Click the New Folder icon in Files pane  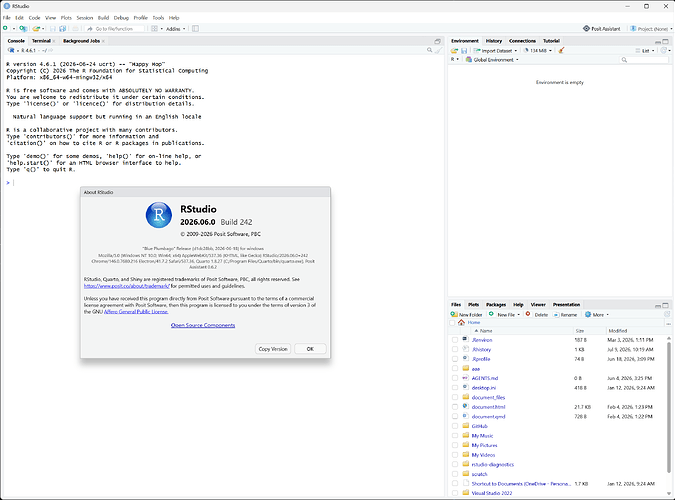tap(454, 314)
